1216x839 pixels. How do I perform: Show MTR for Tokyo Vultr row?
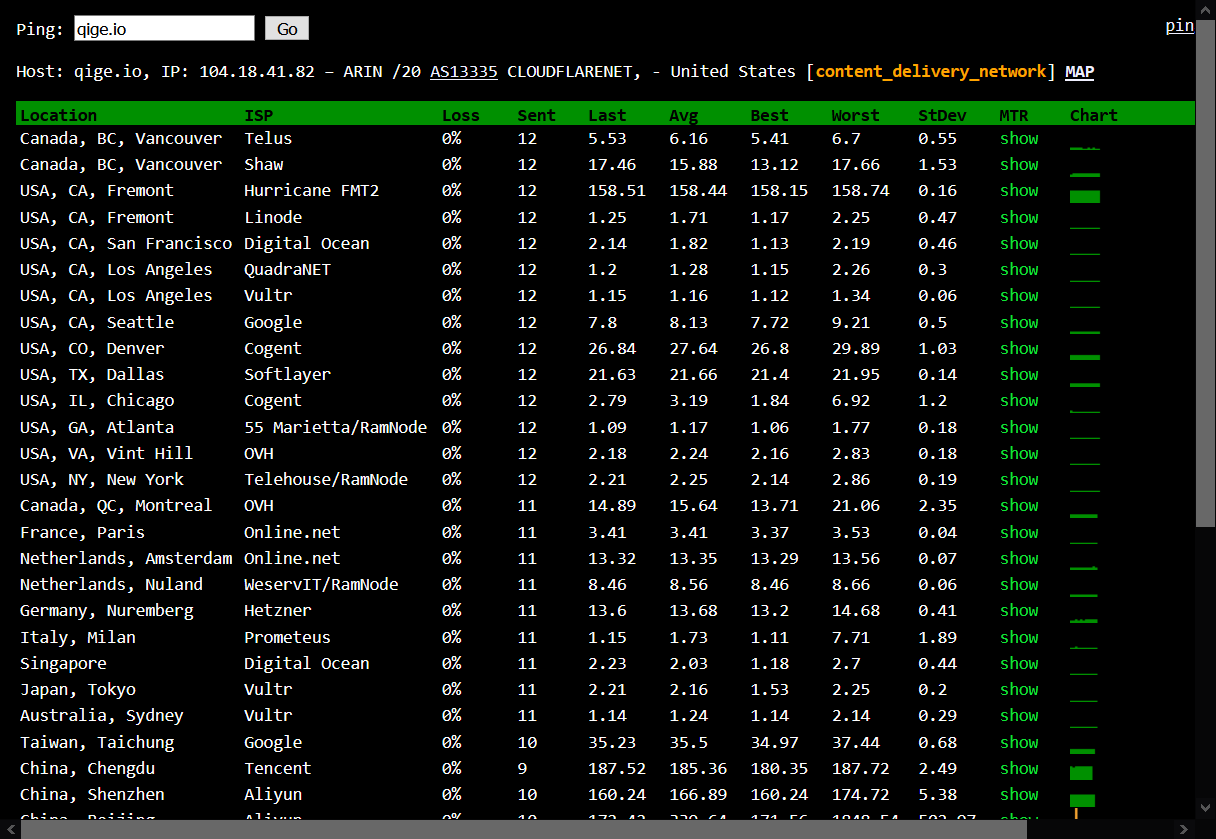tap(1019, 689)
